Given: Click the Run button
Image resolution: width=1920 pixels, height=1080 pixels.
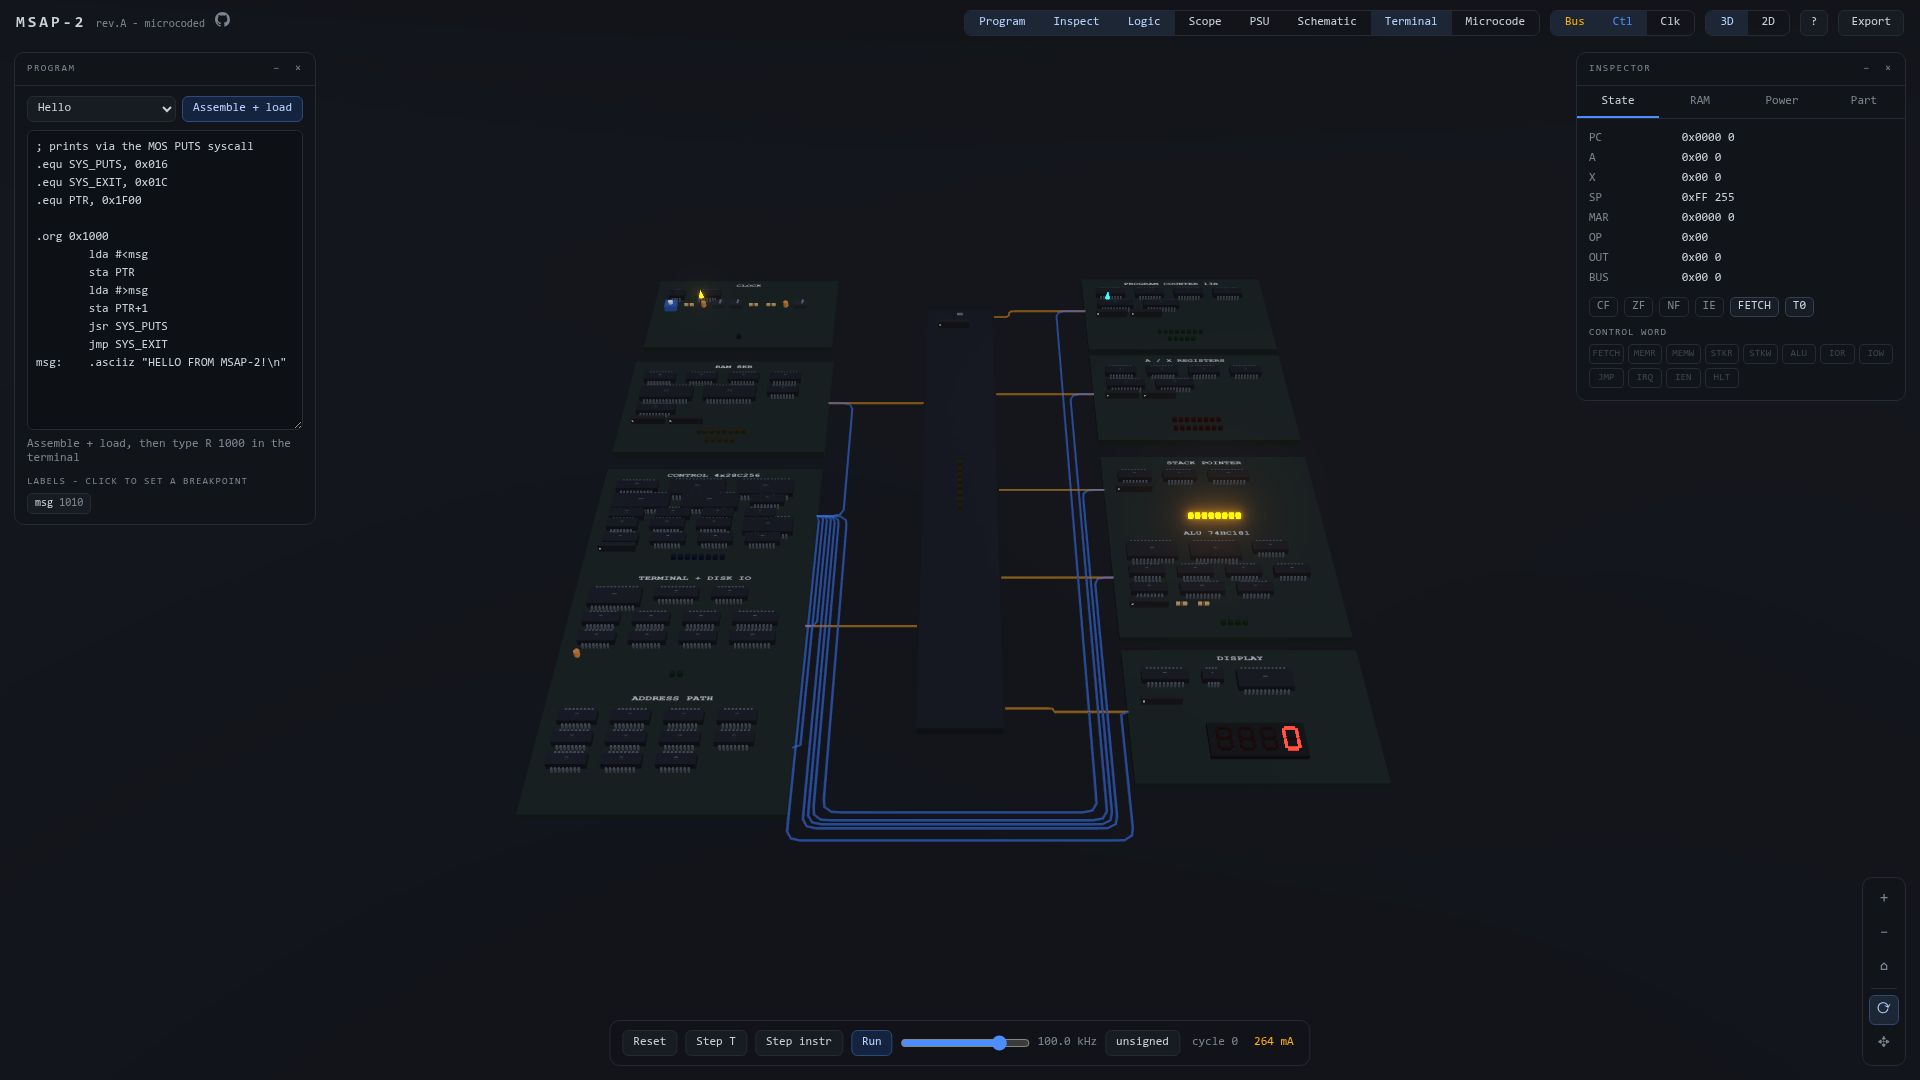Looking at the screenshot, I should 872,1042.
